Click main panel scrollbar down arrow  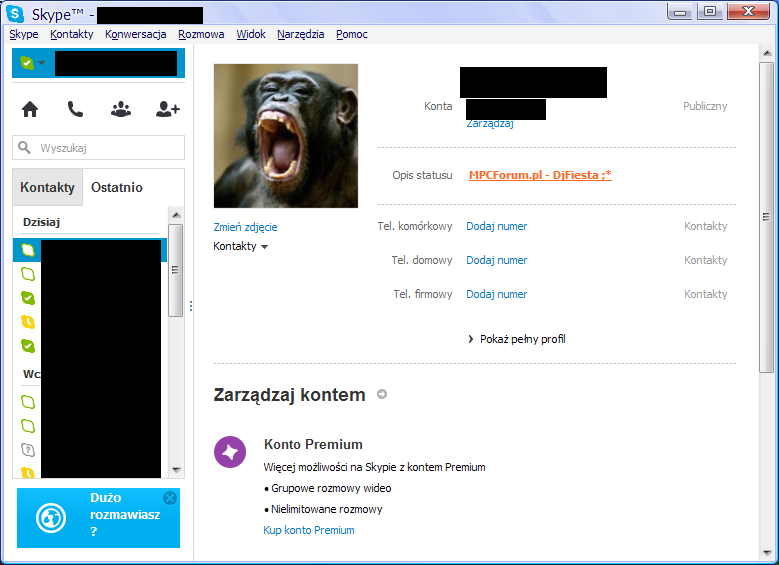pos(767,553)
